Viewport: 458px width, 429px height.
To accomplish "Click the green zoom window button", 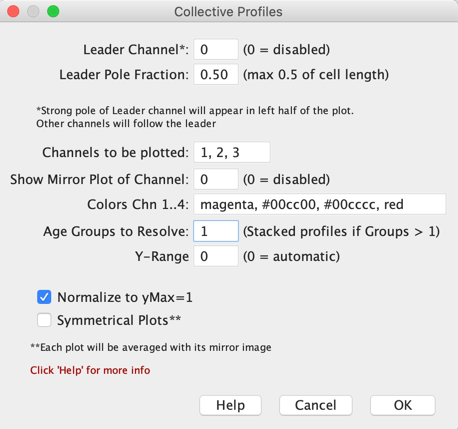I will [53, 11].
